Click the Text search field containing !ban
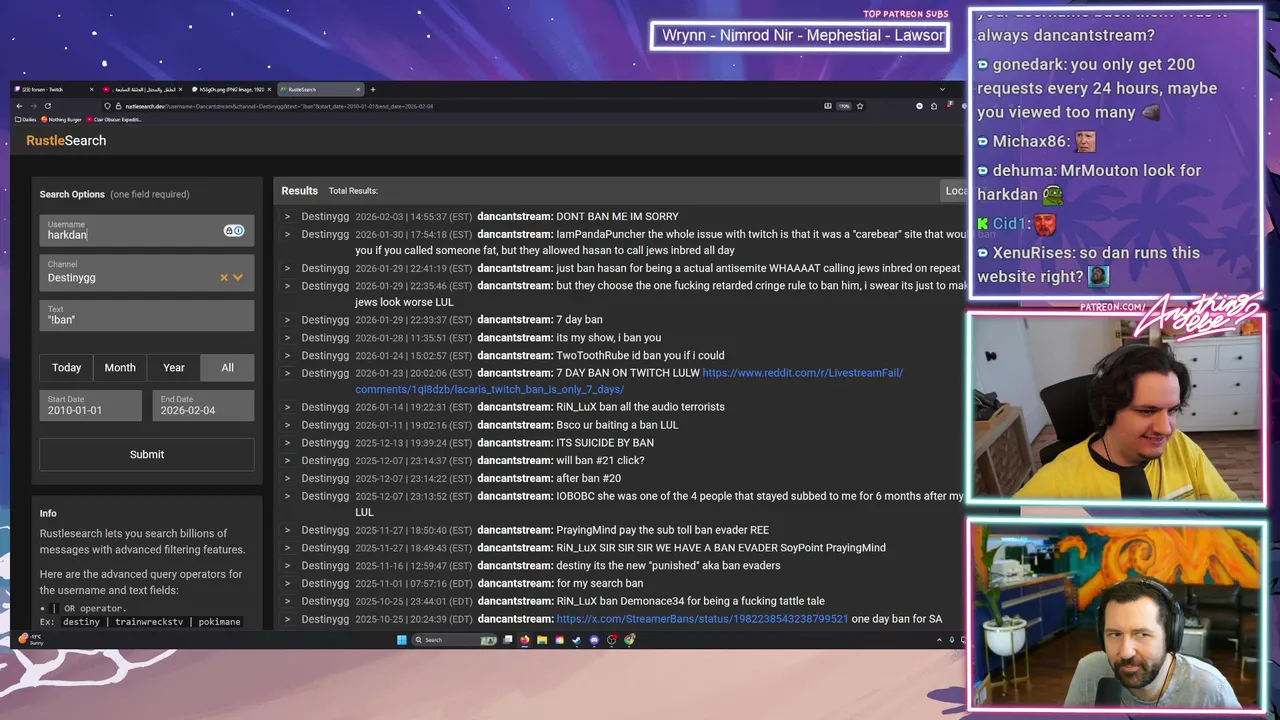This screenshot has width=1280, height=720. pos(147,315)
